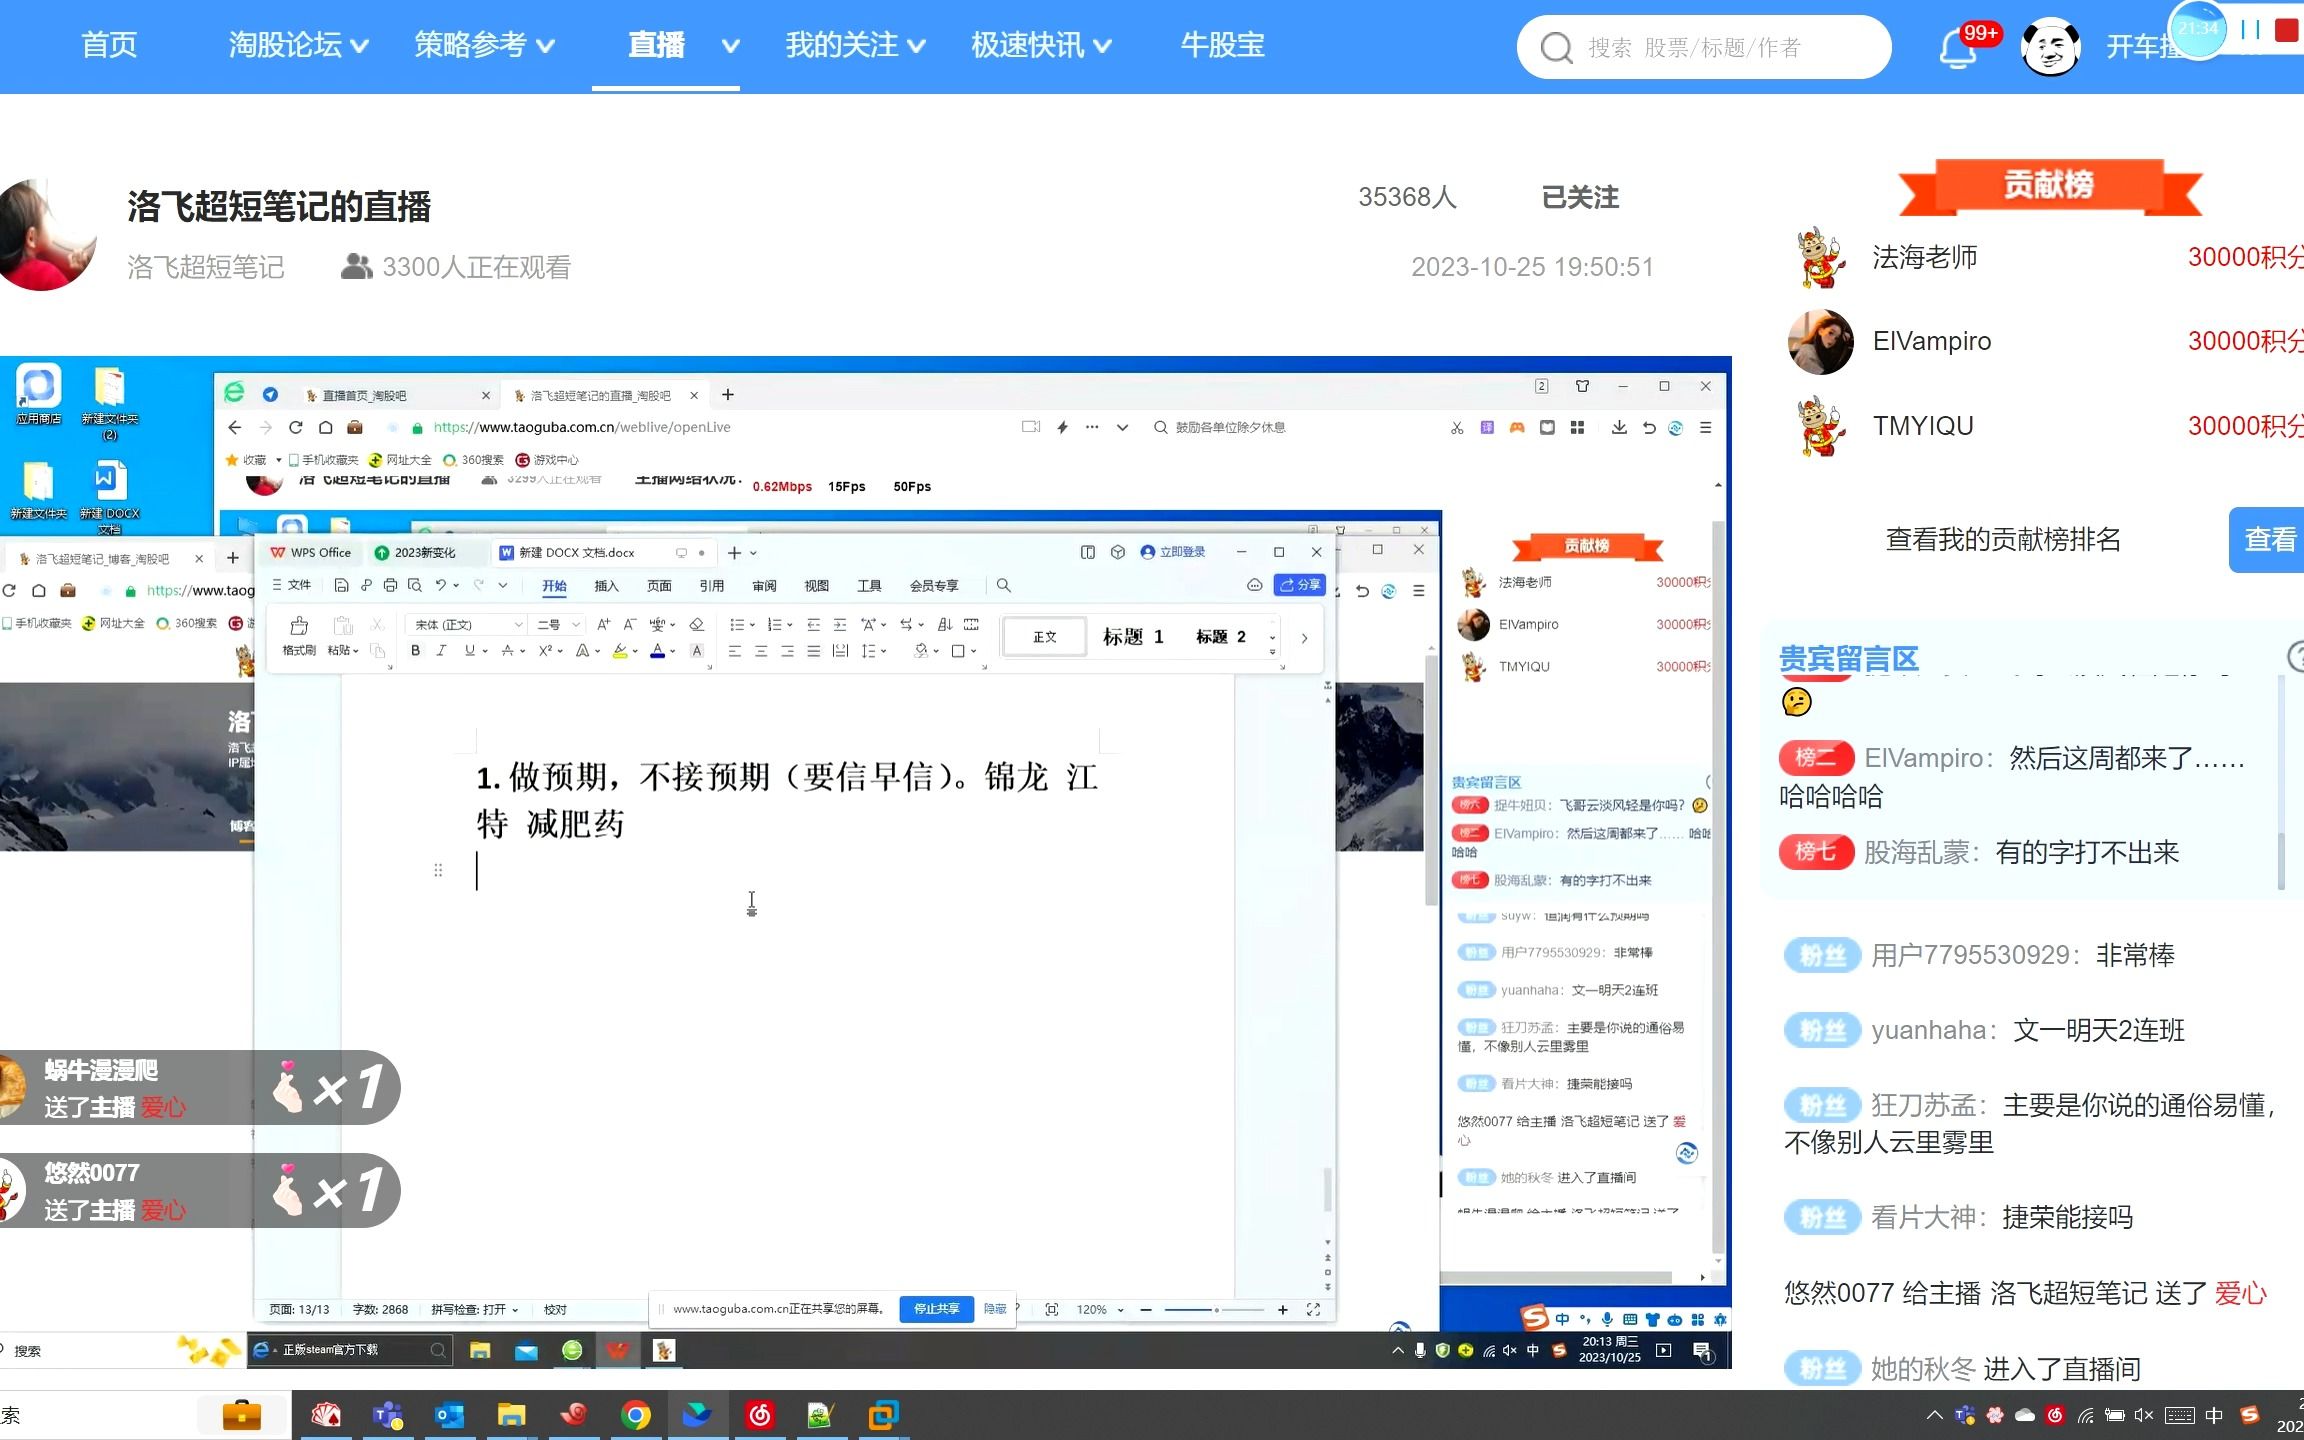Open Chrome from the Windows taskbar
The width and height of the screenshot is (2304, 1440).
(x=636, y=1415)
